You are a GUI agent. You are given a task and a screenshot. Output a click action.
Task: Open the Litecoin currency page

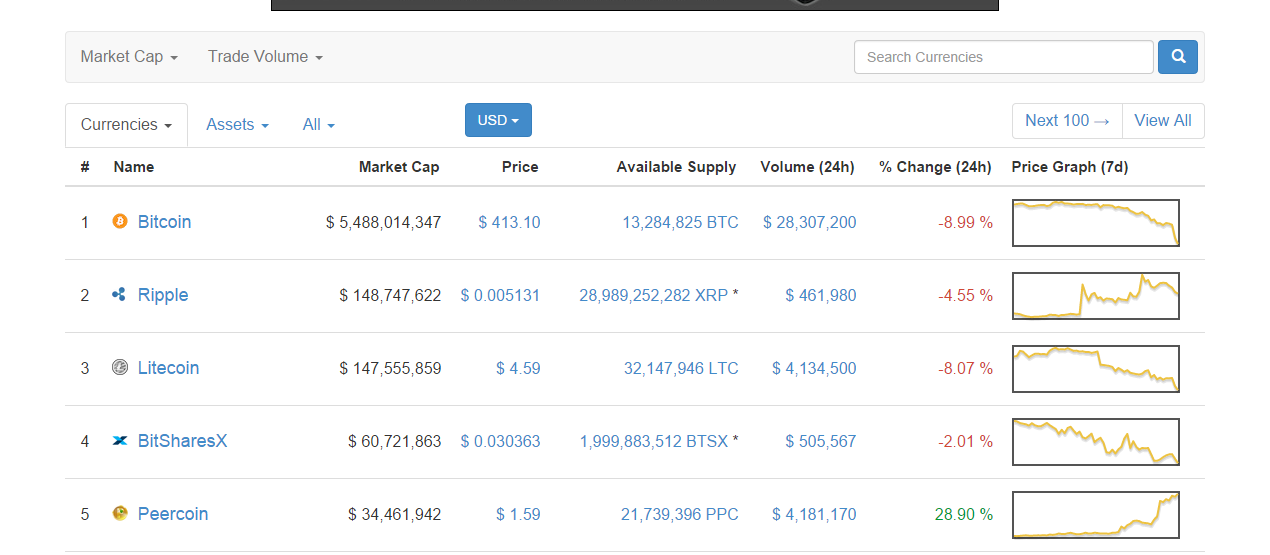[168, 368]
